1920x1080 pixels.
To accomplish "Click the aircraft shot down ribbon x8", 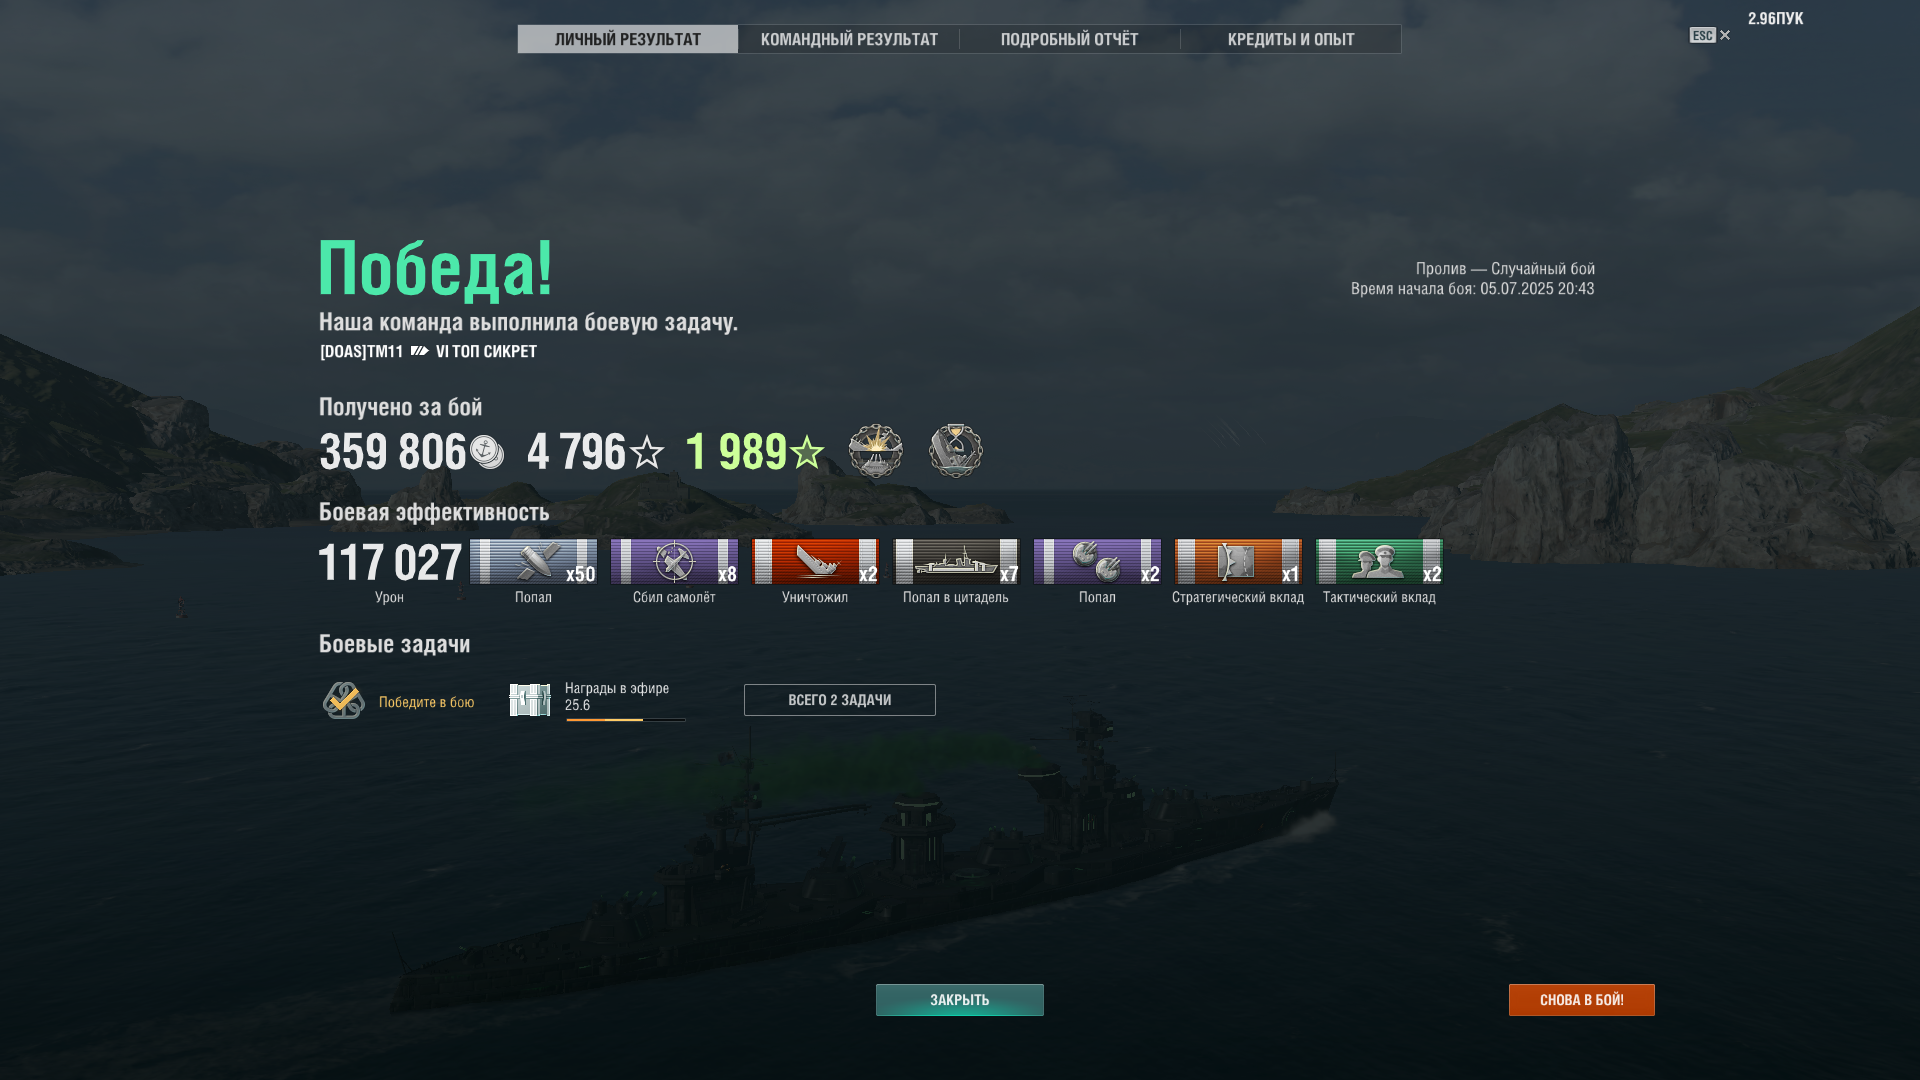I will click(674, 561).
